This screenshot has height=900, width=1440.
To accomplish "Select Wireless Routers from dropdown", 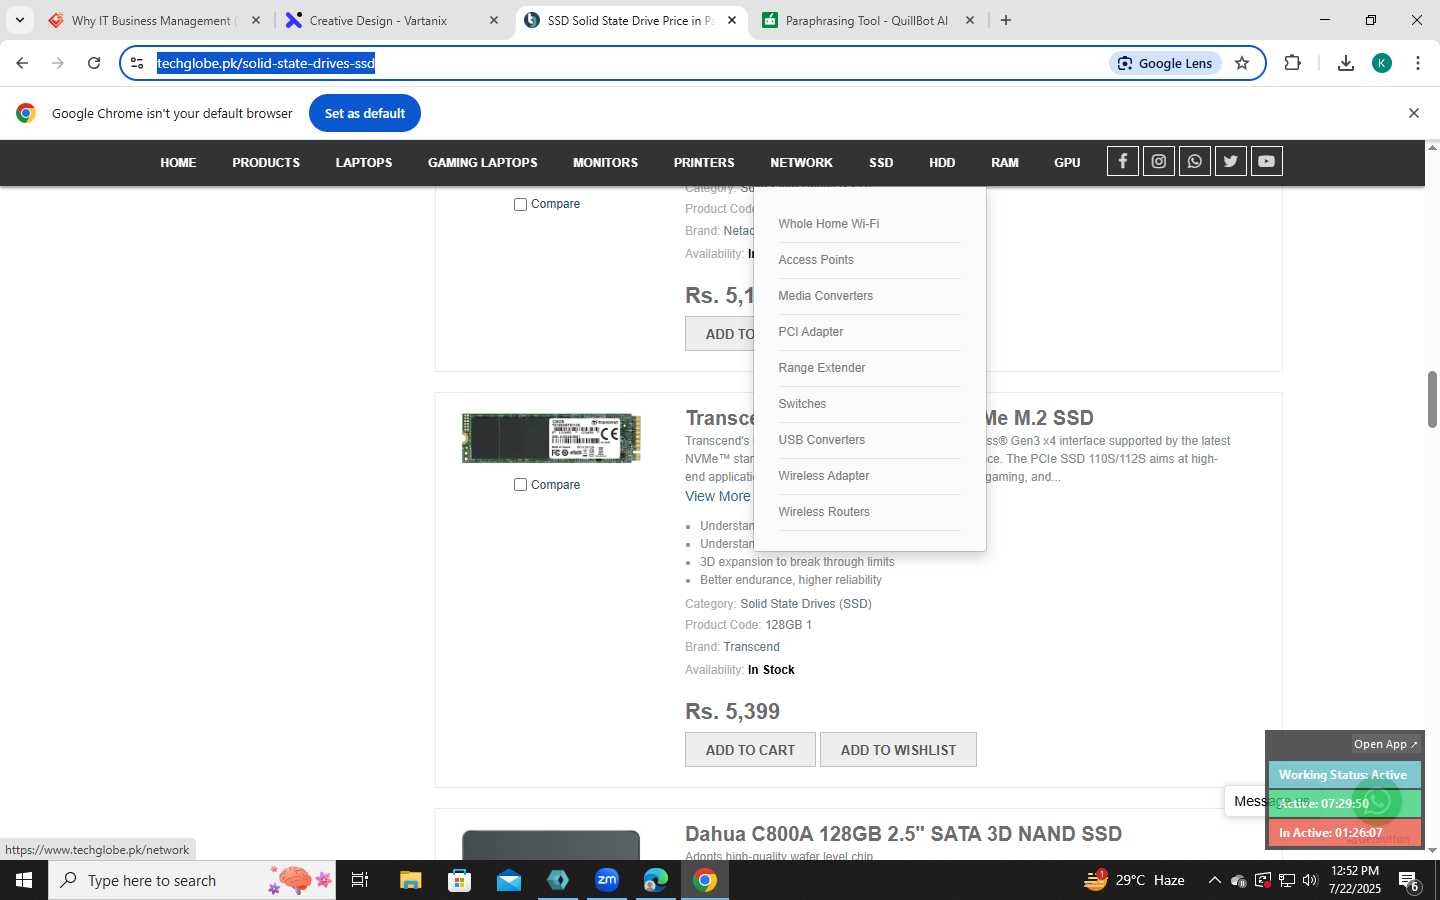I will (824, 512).
